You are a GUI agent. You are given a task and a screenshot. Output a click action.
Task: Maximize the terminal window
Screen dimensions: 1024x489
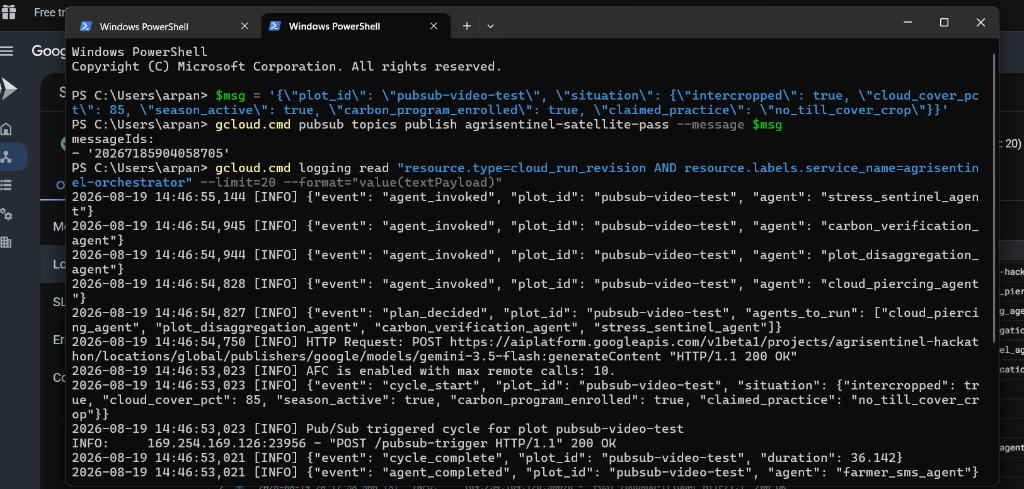pyautogui.click(x=944, y=22)
